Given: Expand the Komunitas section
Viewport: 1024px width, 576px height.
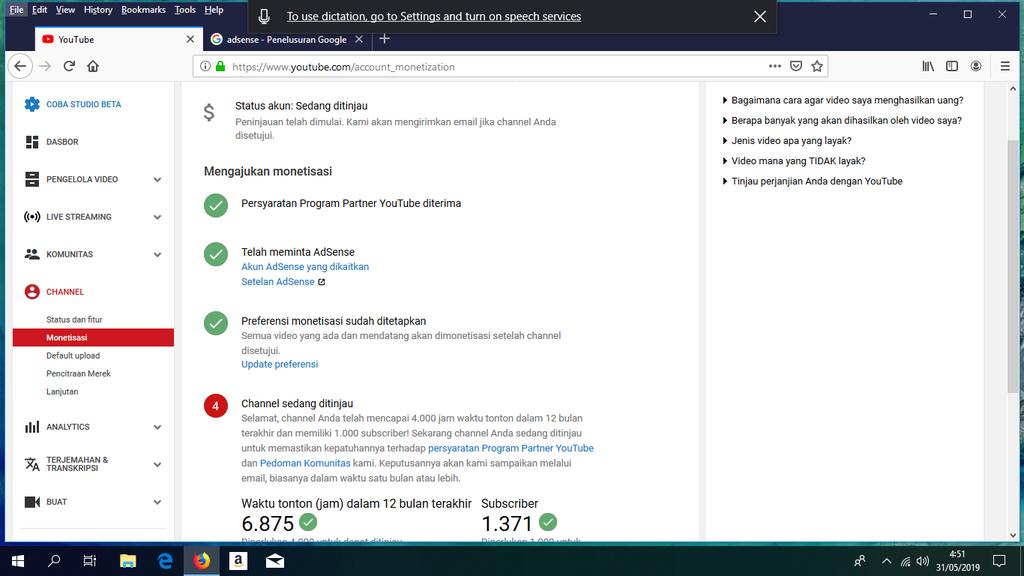Looking at the screenshot, I should tap(157, 255).
